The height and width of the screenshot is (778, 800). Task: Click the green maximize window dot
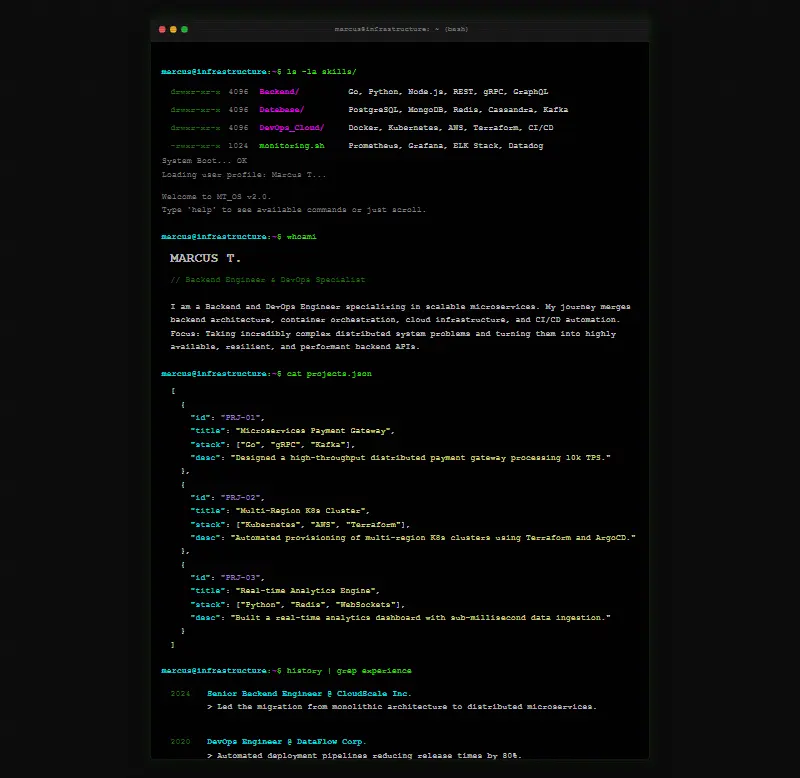click(x=185, y=30)
